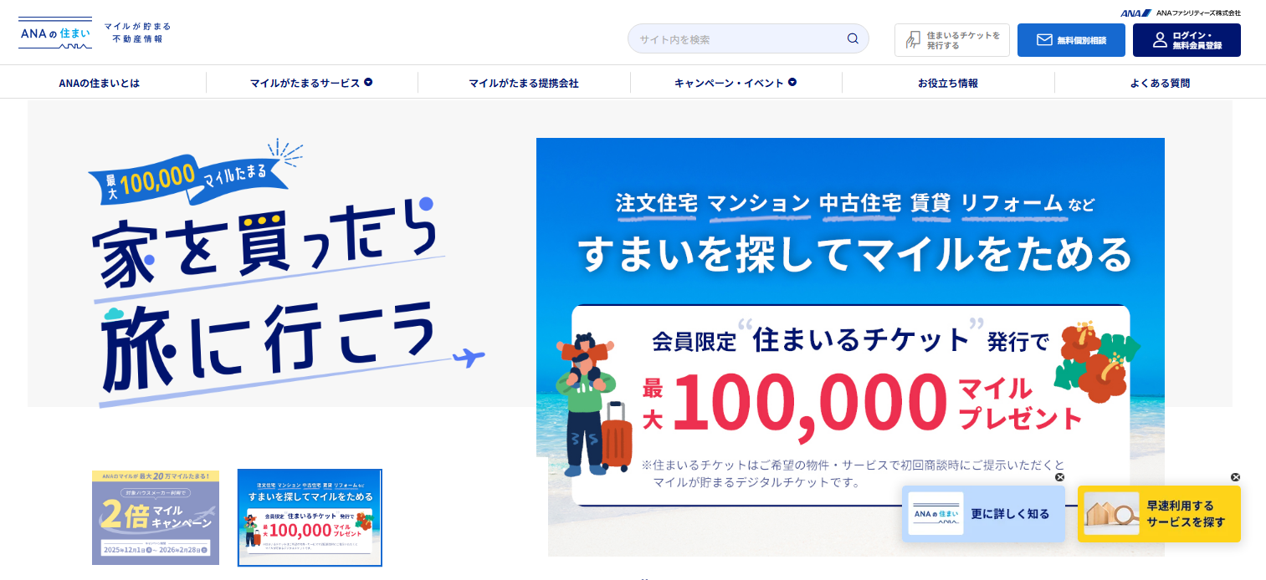The height and width of the screenshot is (580, 1266).
Task: Close the 早速利用するサービスを探す floating banner
Action: tap(1235, 477)
